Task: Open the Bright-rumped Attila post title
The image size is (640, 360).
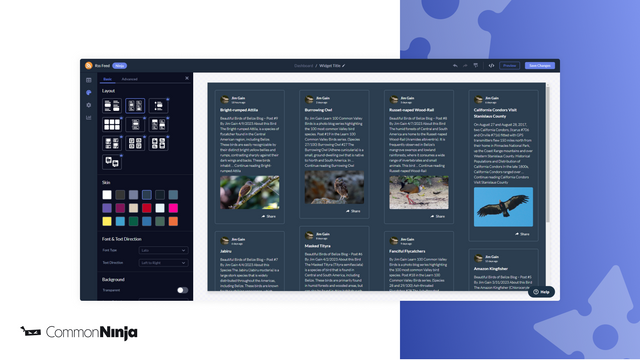Action: (239, 110)
